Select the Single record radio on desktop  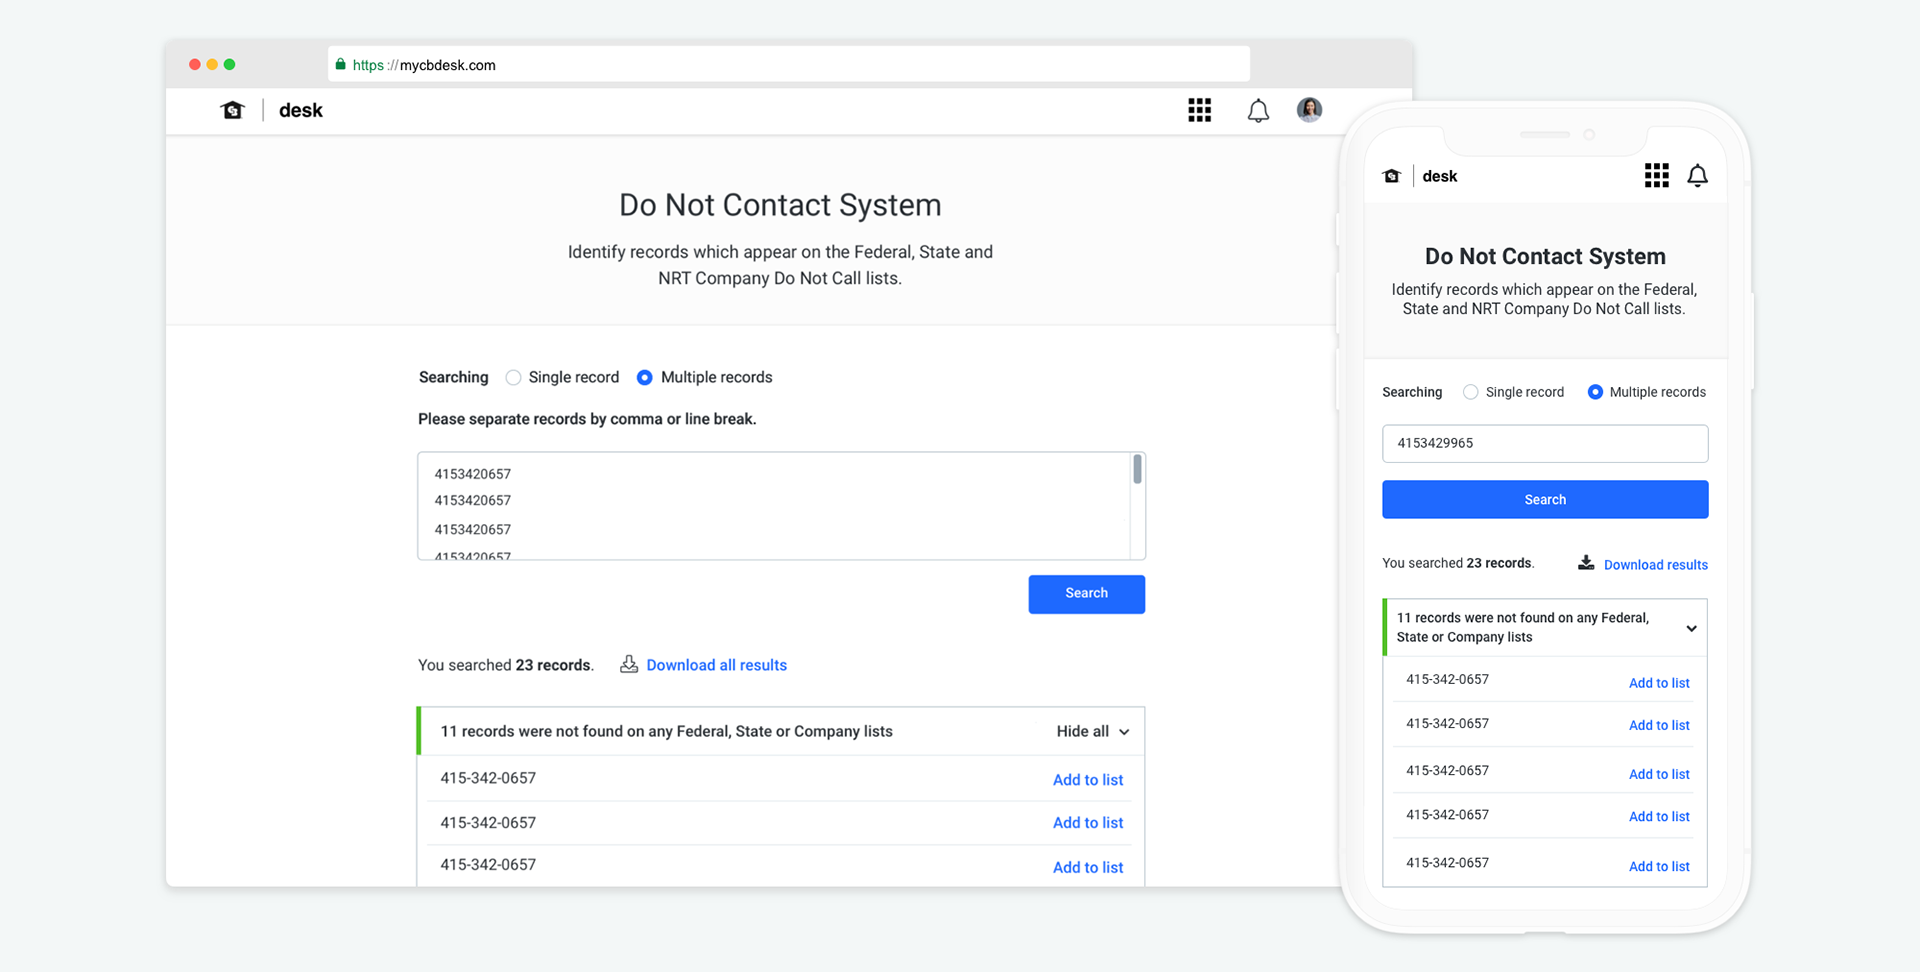point(513,377)
